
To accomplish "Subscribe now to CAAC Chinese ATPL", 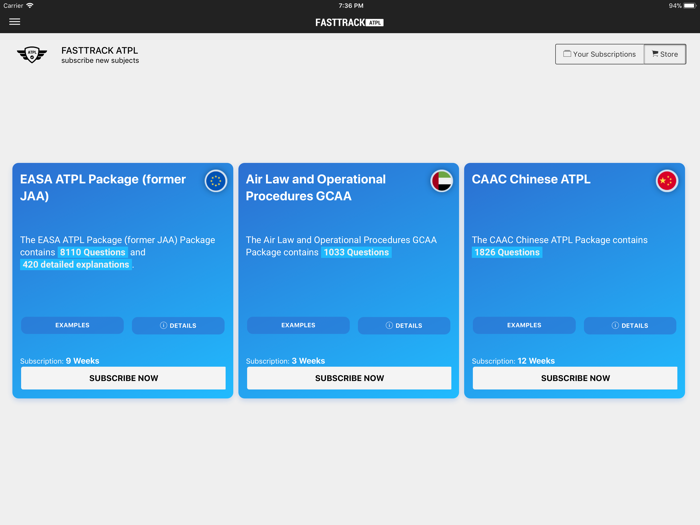I will coord(575,378).
